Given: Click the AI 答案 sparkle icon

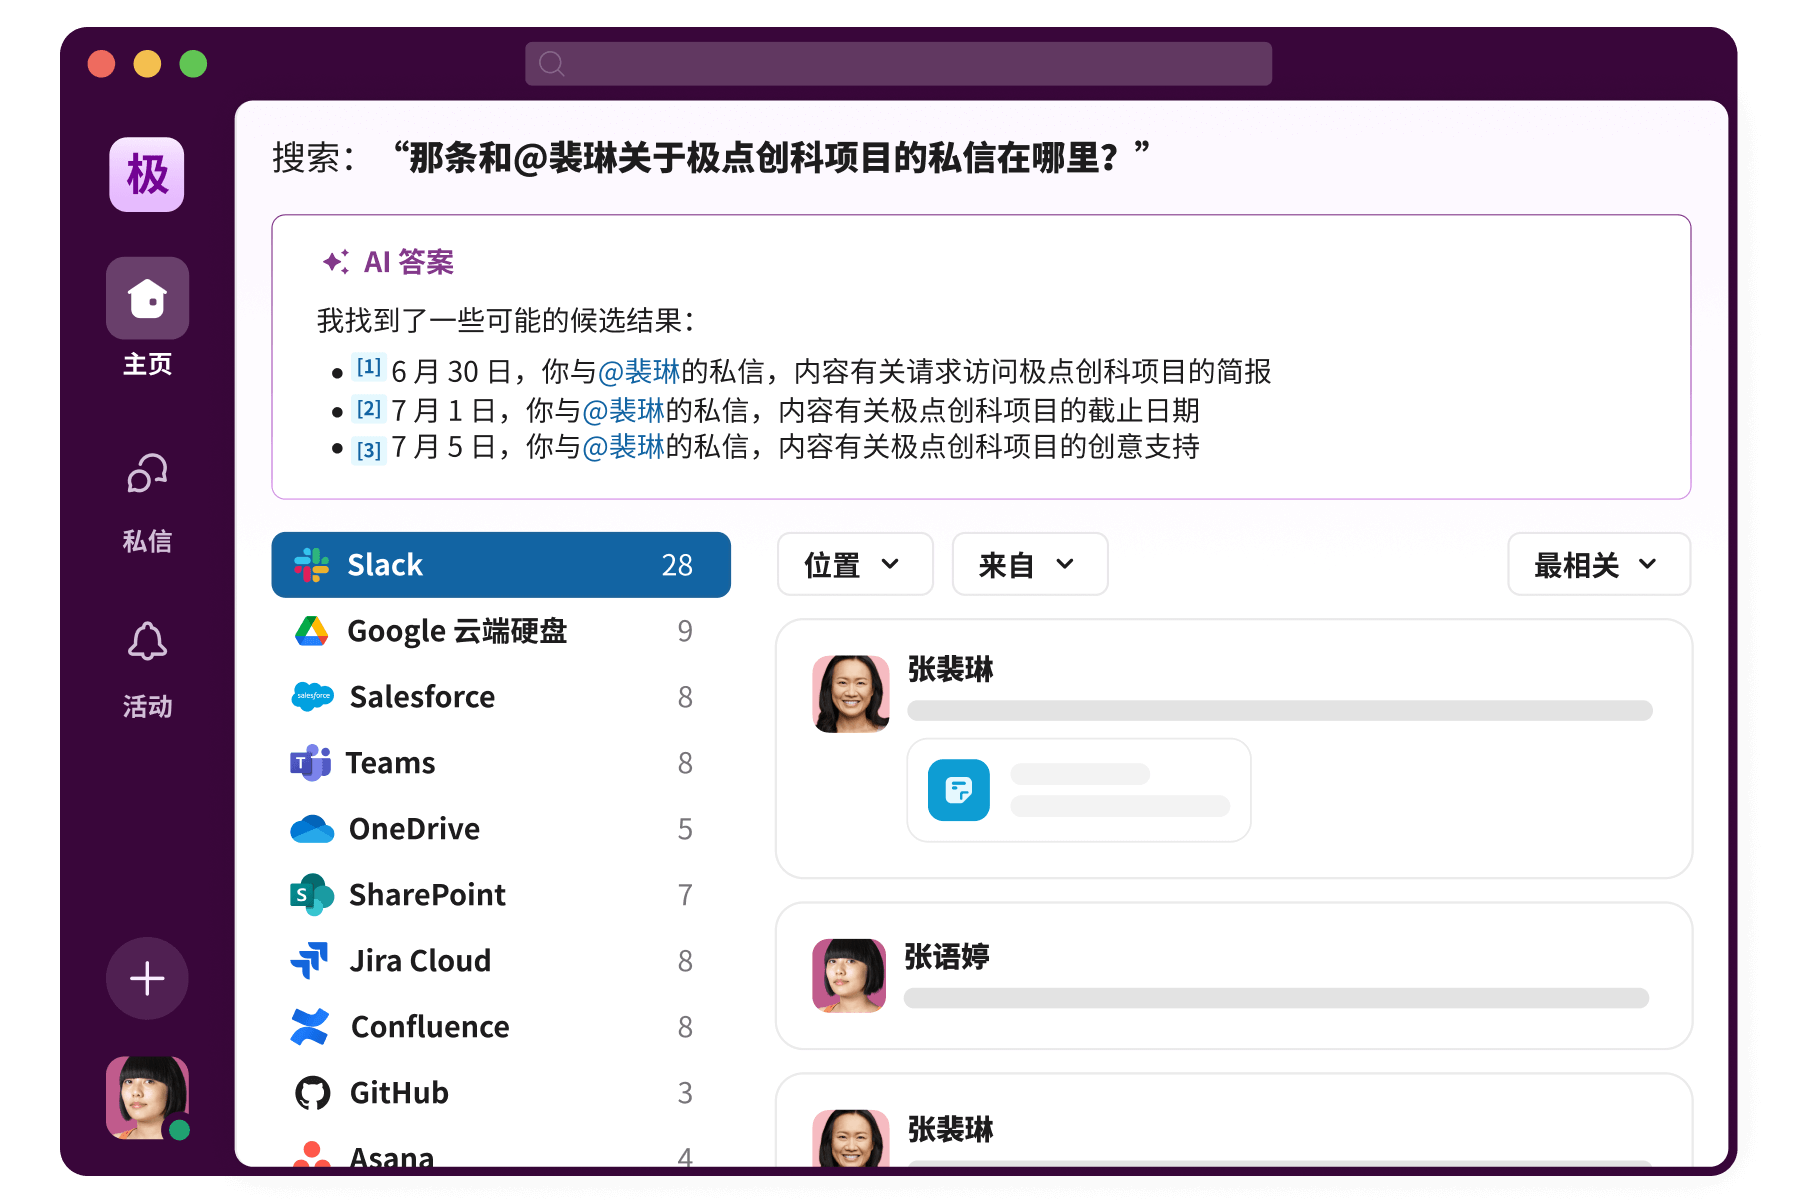Looking at the screenshot, I should point(336,262).
